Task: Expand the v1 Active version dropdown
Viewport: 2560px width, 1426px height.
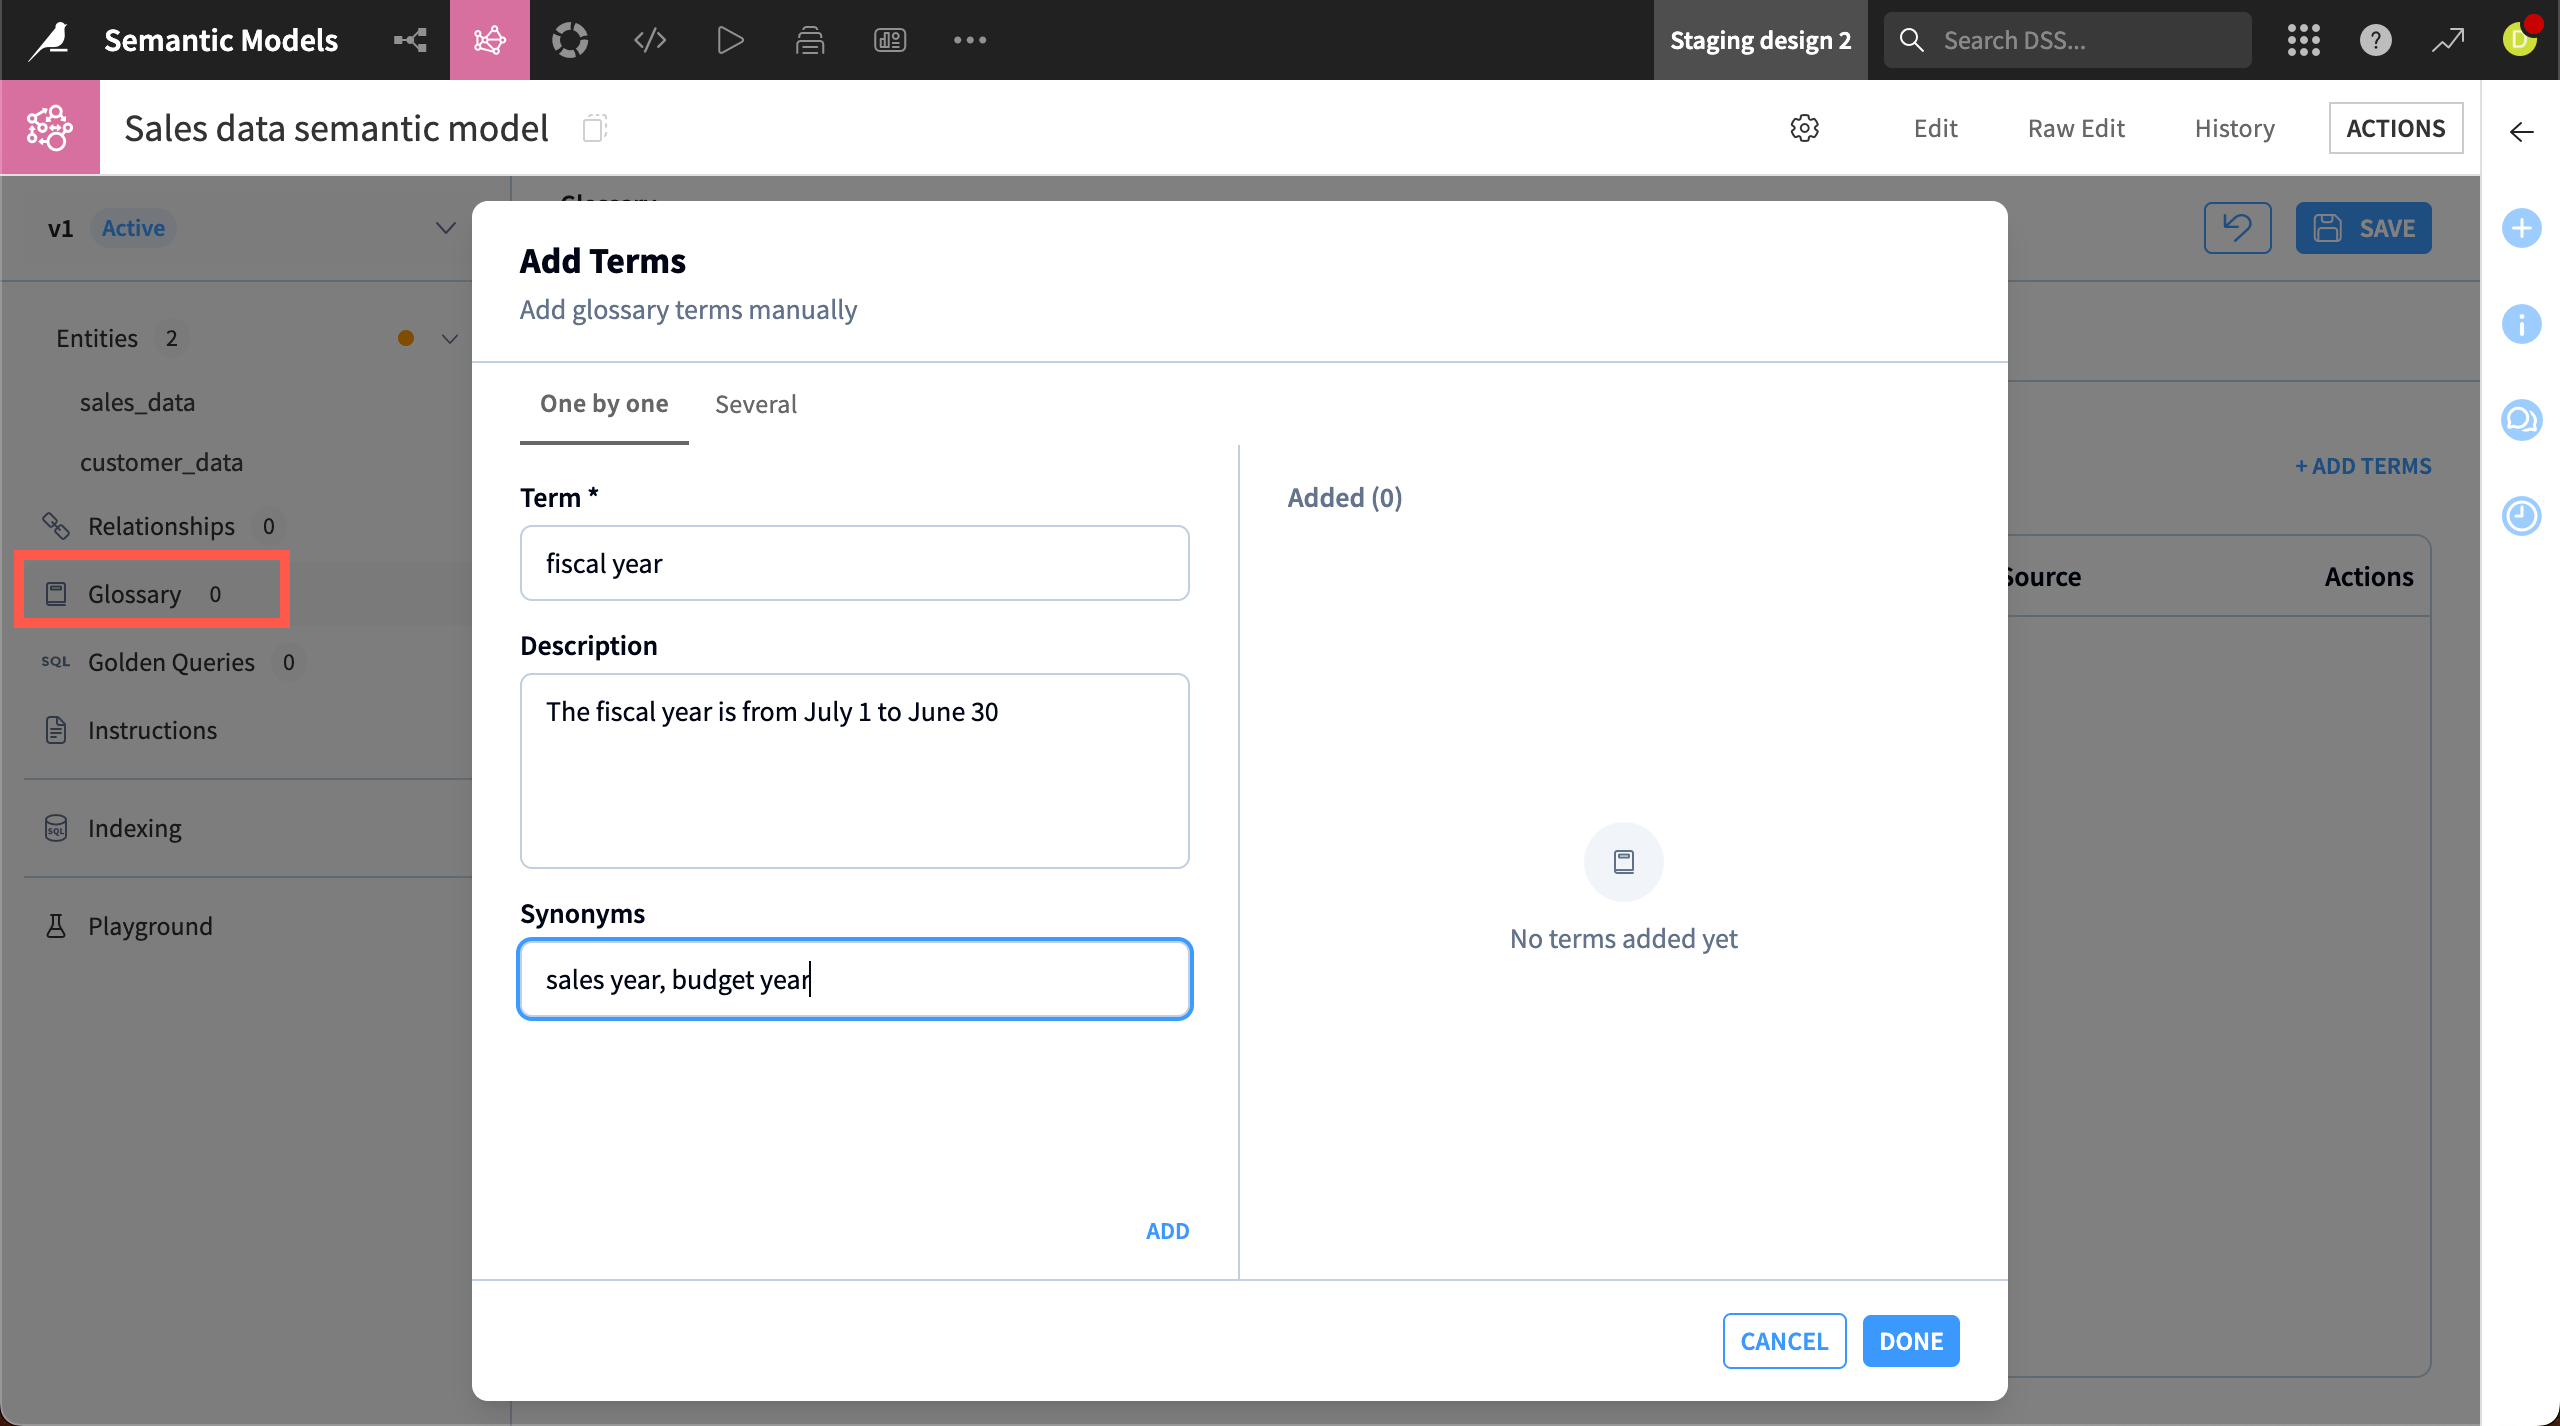Action: pos(445,228)
